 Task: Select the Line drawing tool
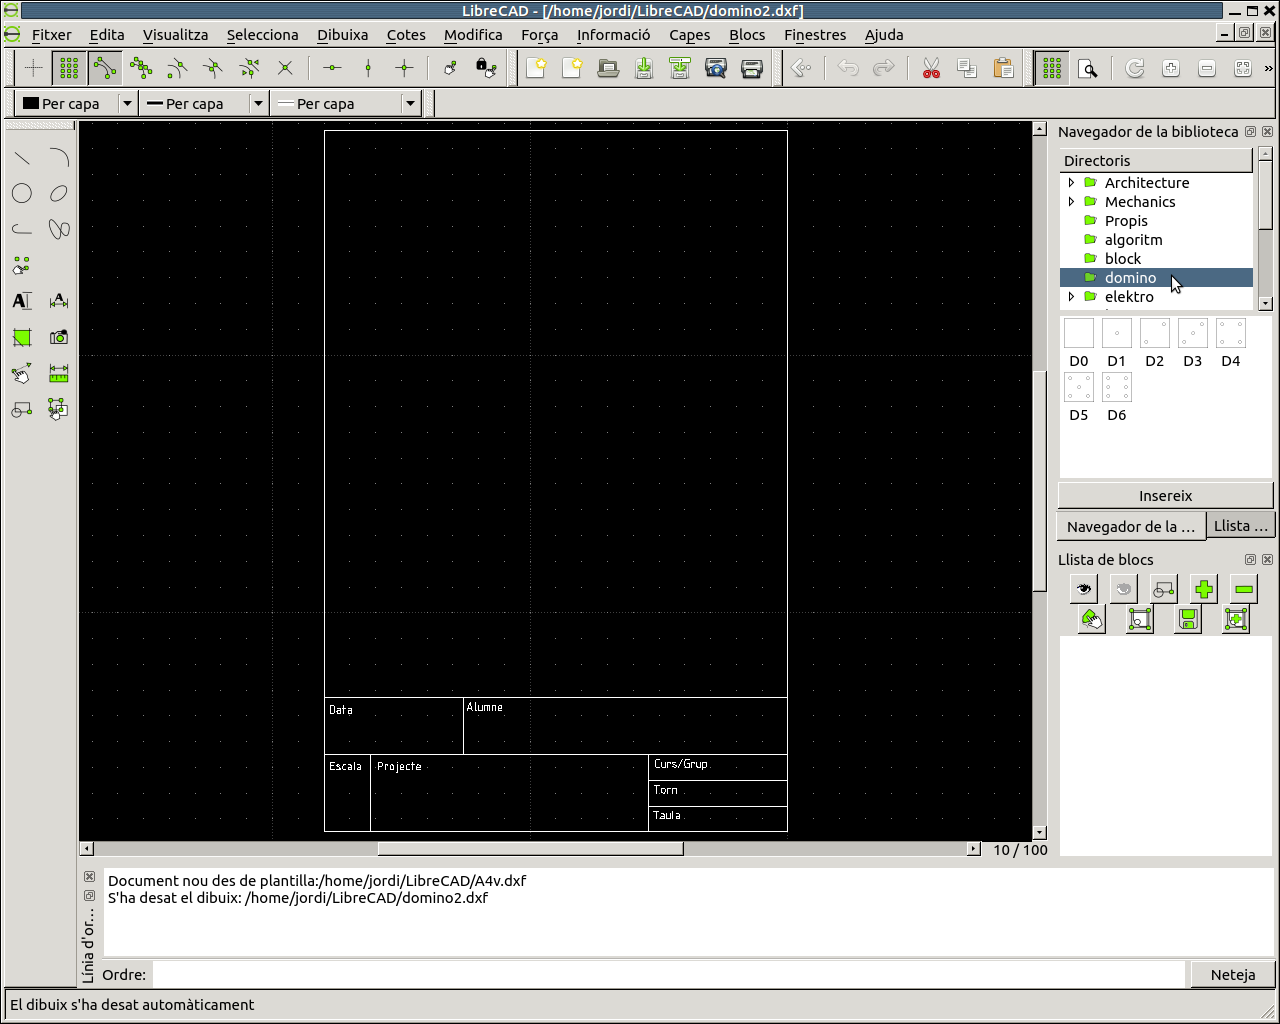[x=22, y=158]
